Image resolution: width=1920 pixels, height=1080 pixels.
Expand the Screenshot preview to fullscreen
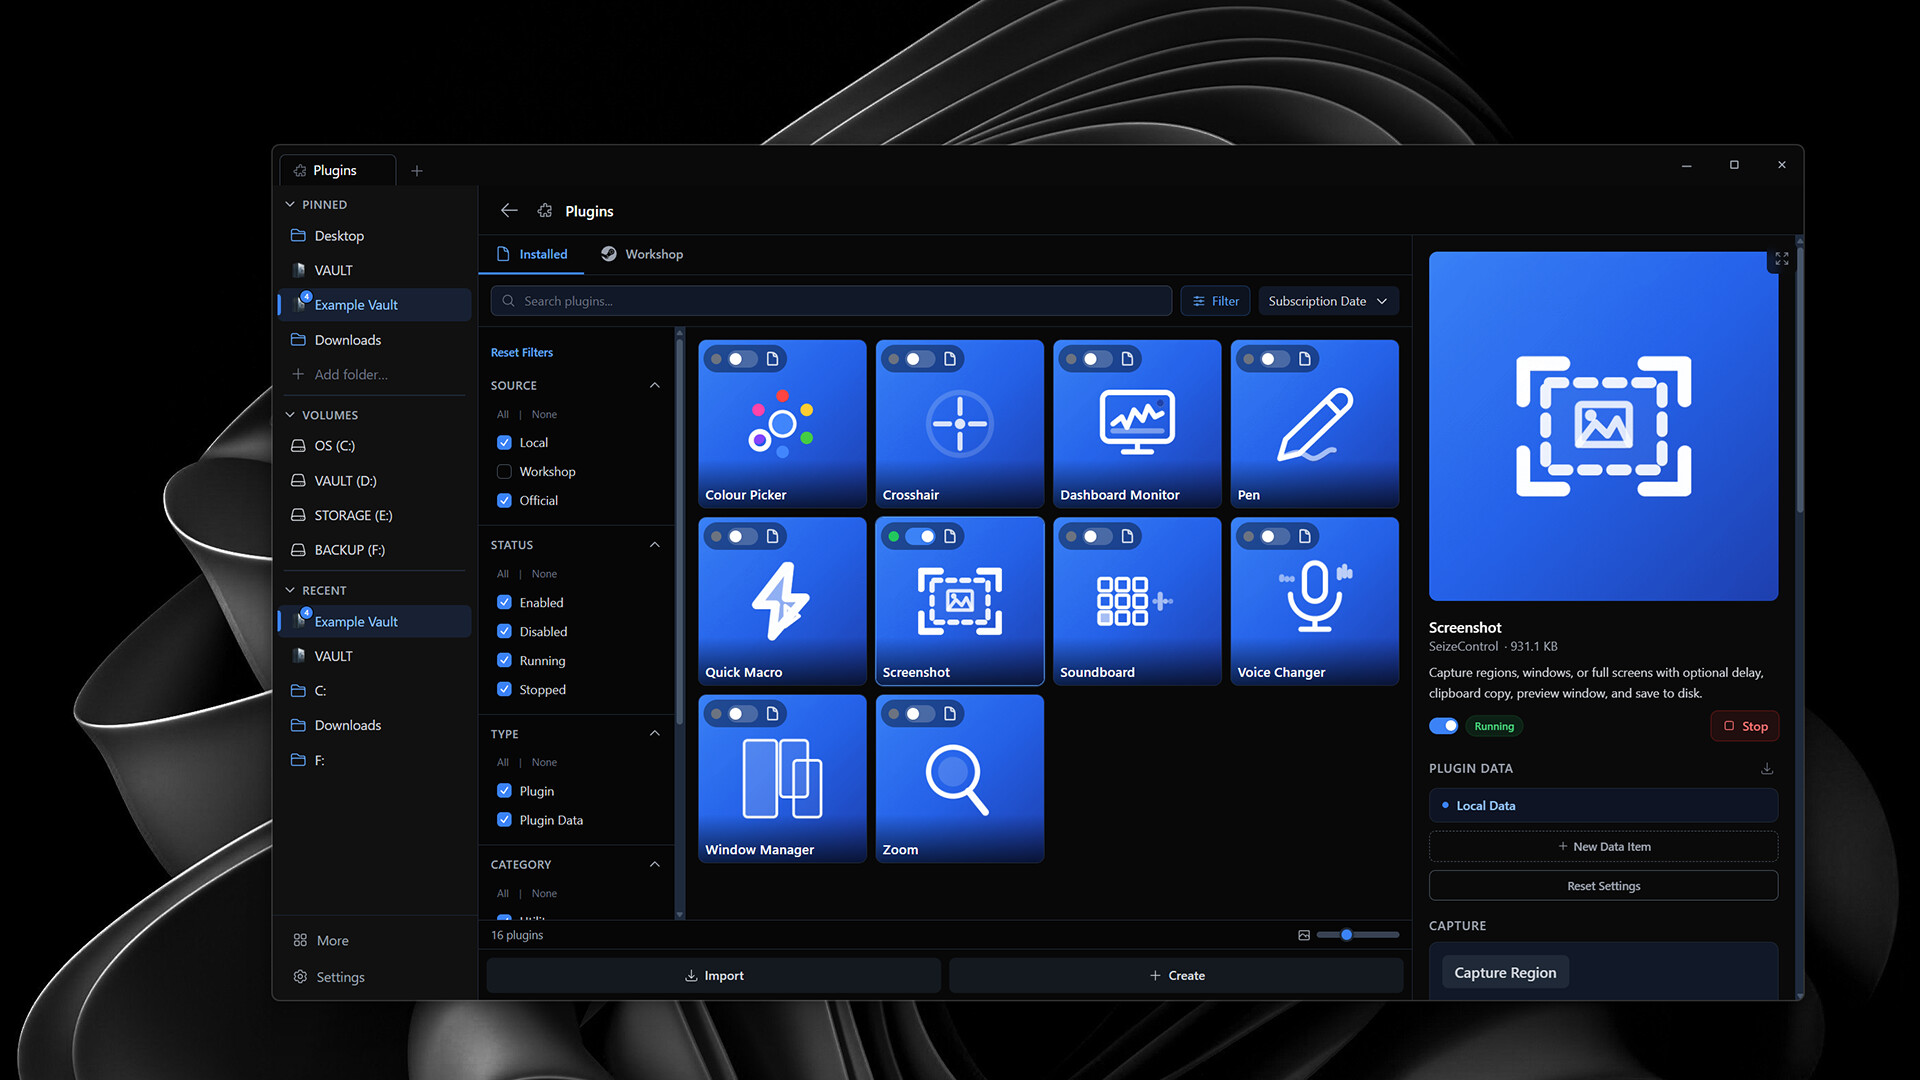pyautogui.click(x=1782, y=259)
